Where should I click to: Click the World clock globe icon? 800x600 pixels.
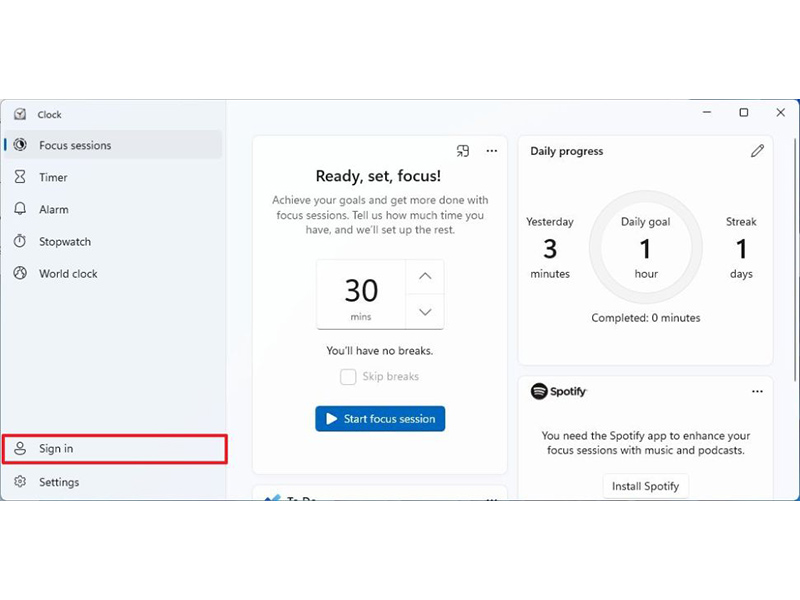point(20,273)
